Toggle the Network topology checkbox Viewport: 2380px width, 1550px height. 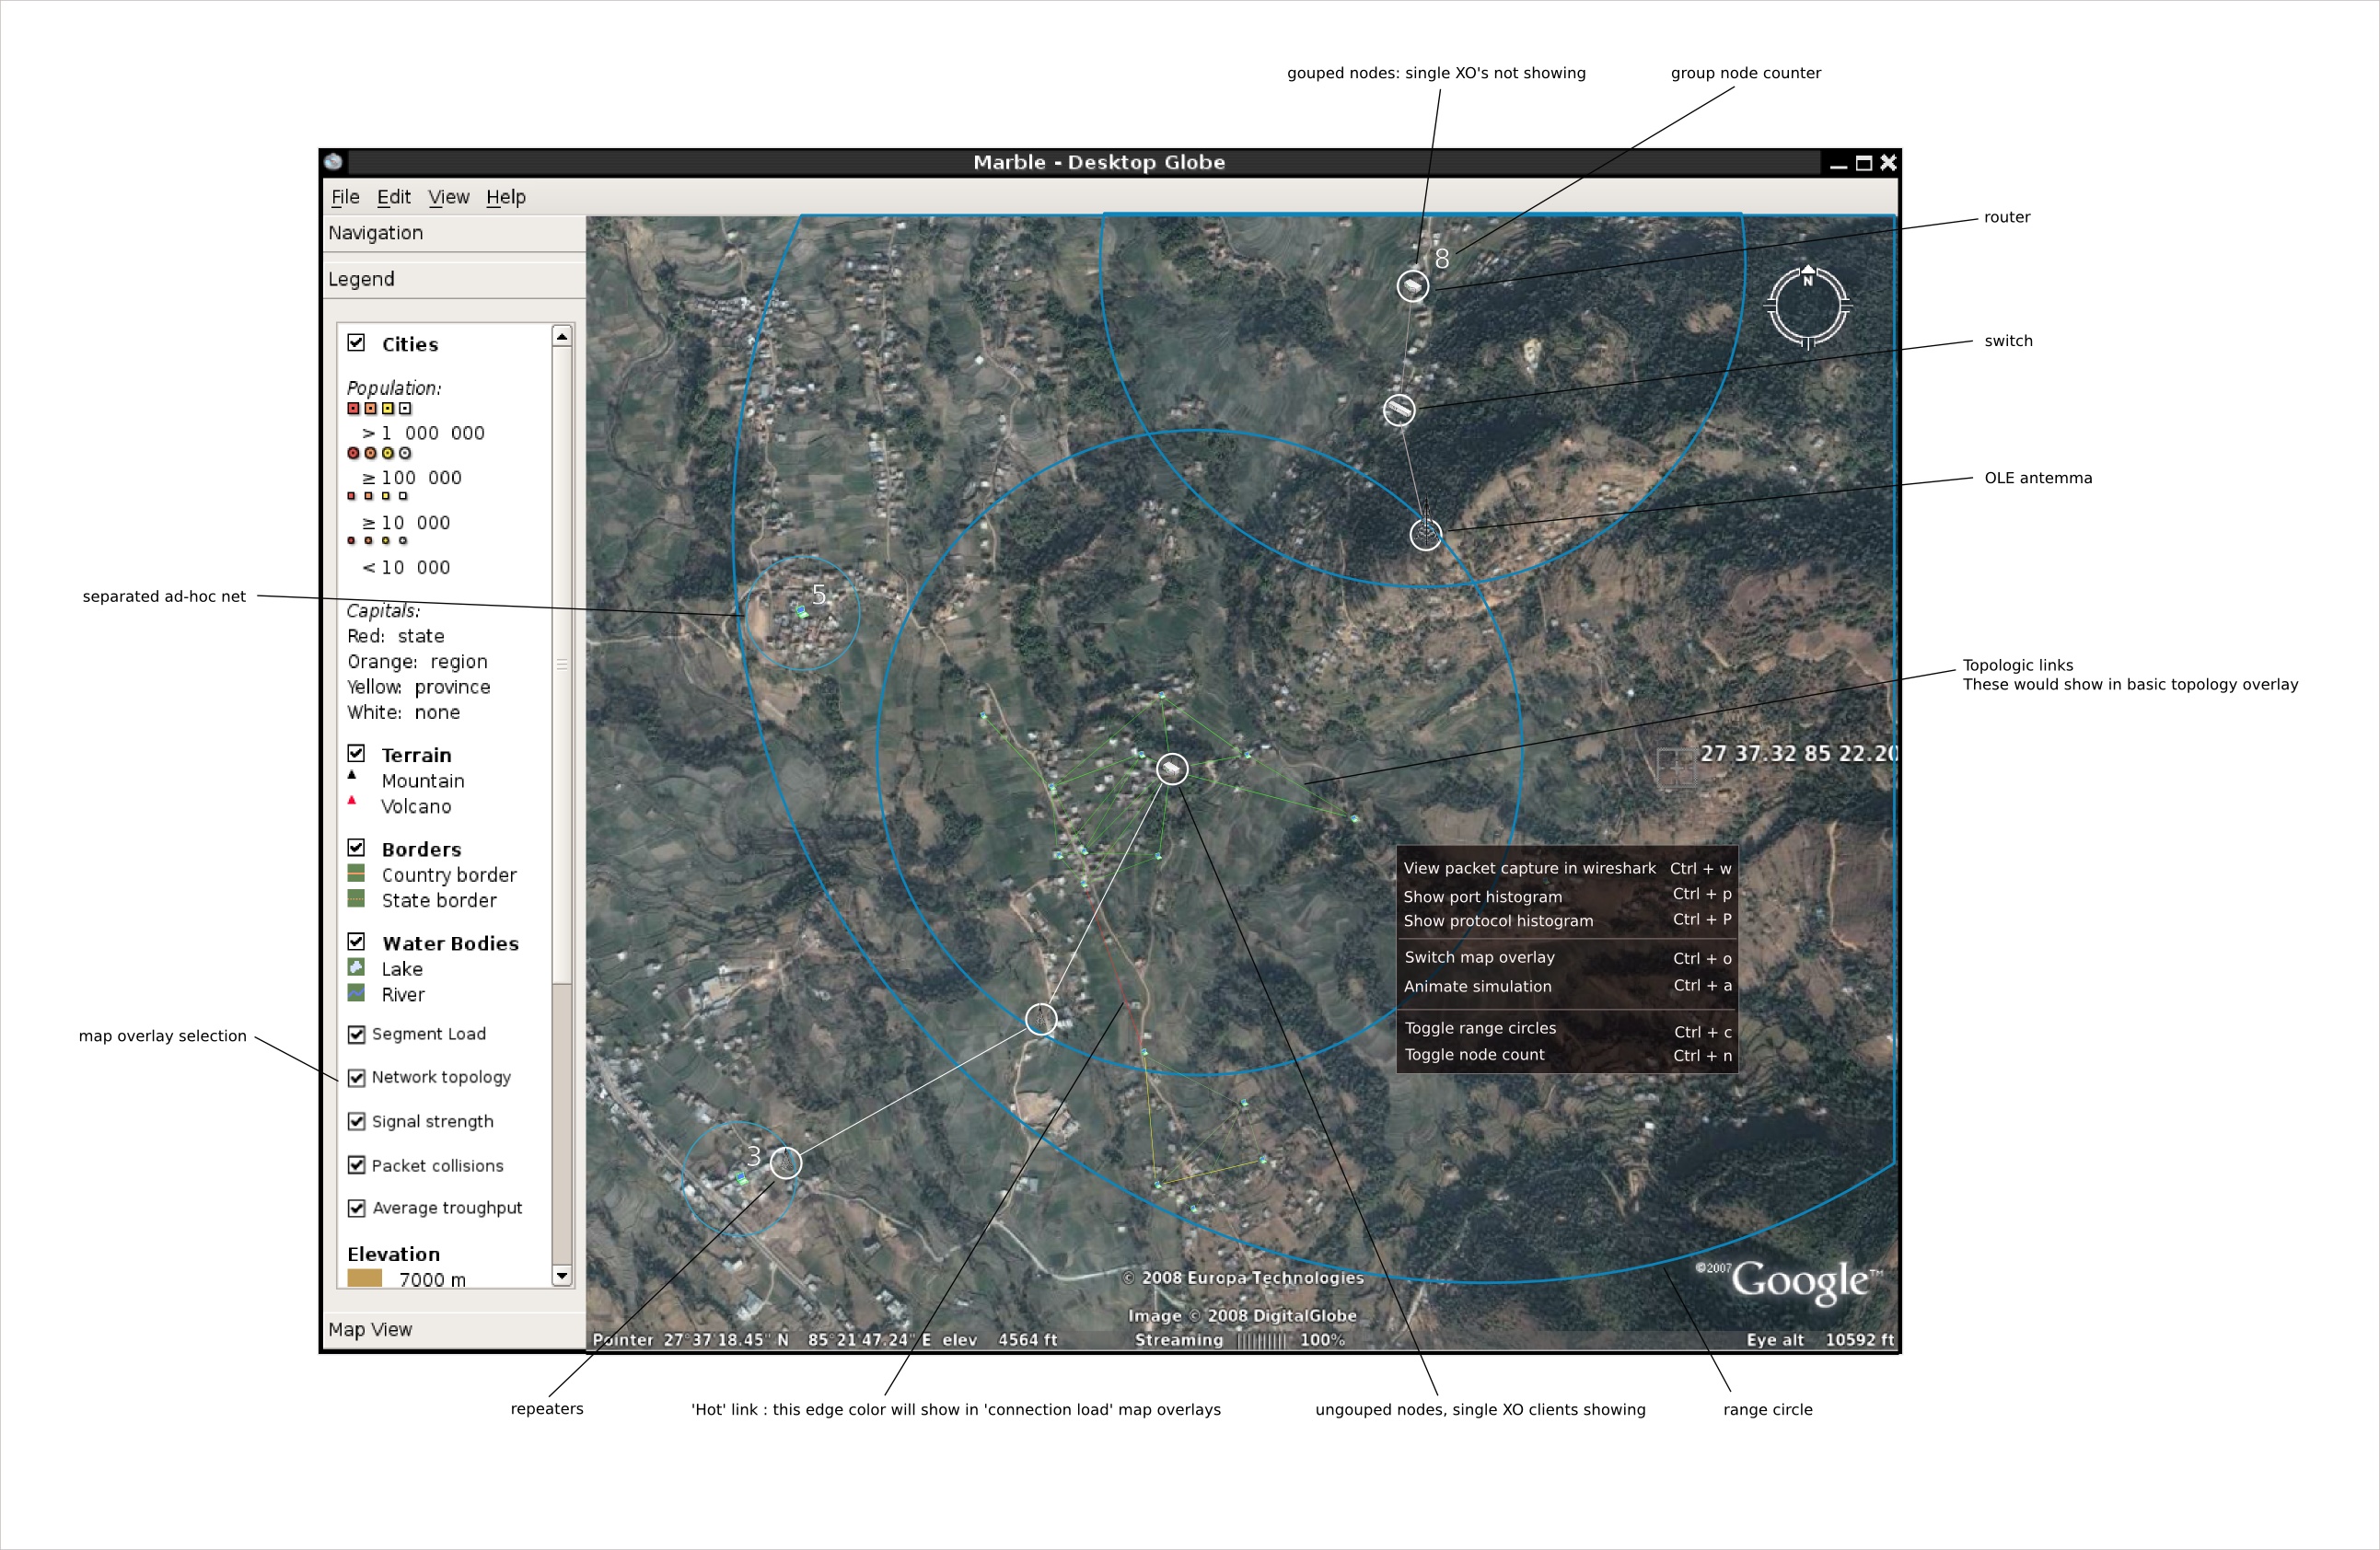tap(357, 1078)
